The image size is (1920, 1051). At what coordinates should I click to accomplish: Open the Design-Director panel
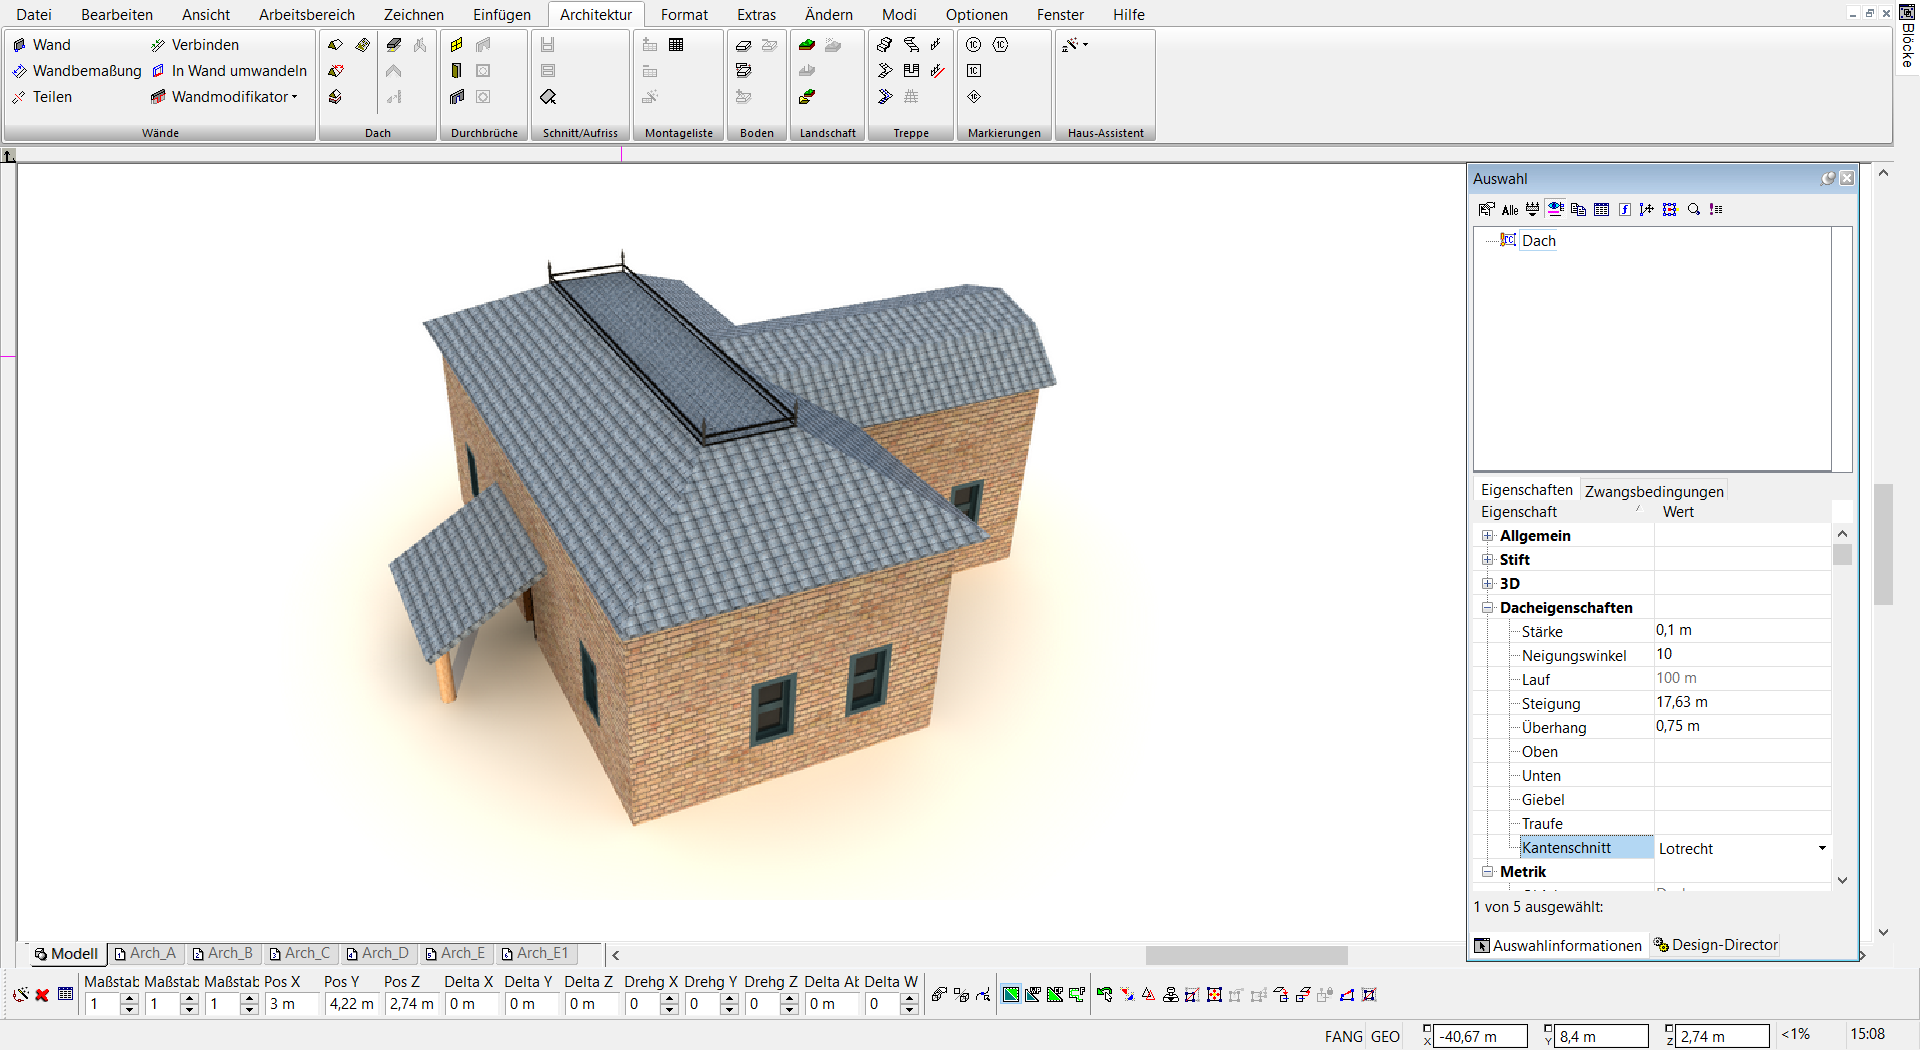(1715, 945)
